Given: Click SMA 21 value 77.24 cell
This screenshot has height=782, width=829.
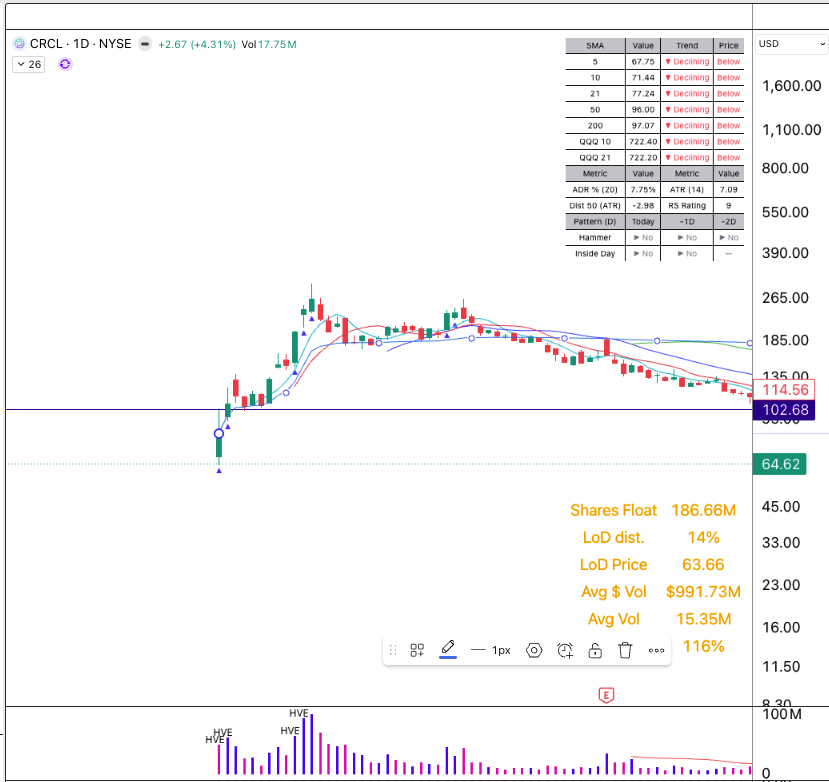Looking at the screenshot, I should click(643, 94).
